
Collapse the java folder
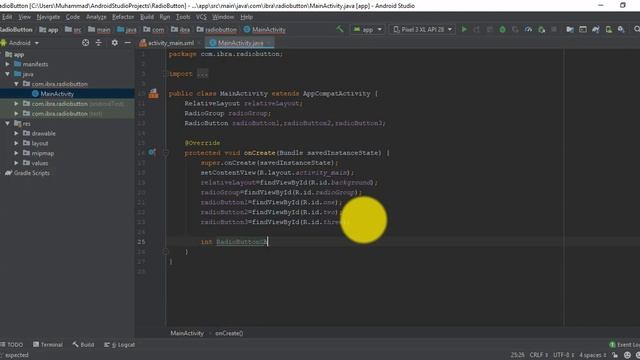7,74
